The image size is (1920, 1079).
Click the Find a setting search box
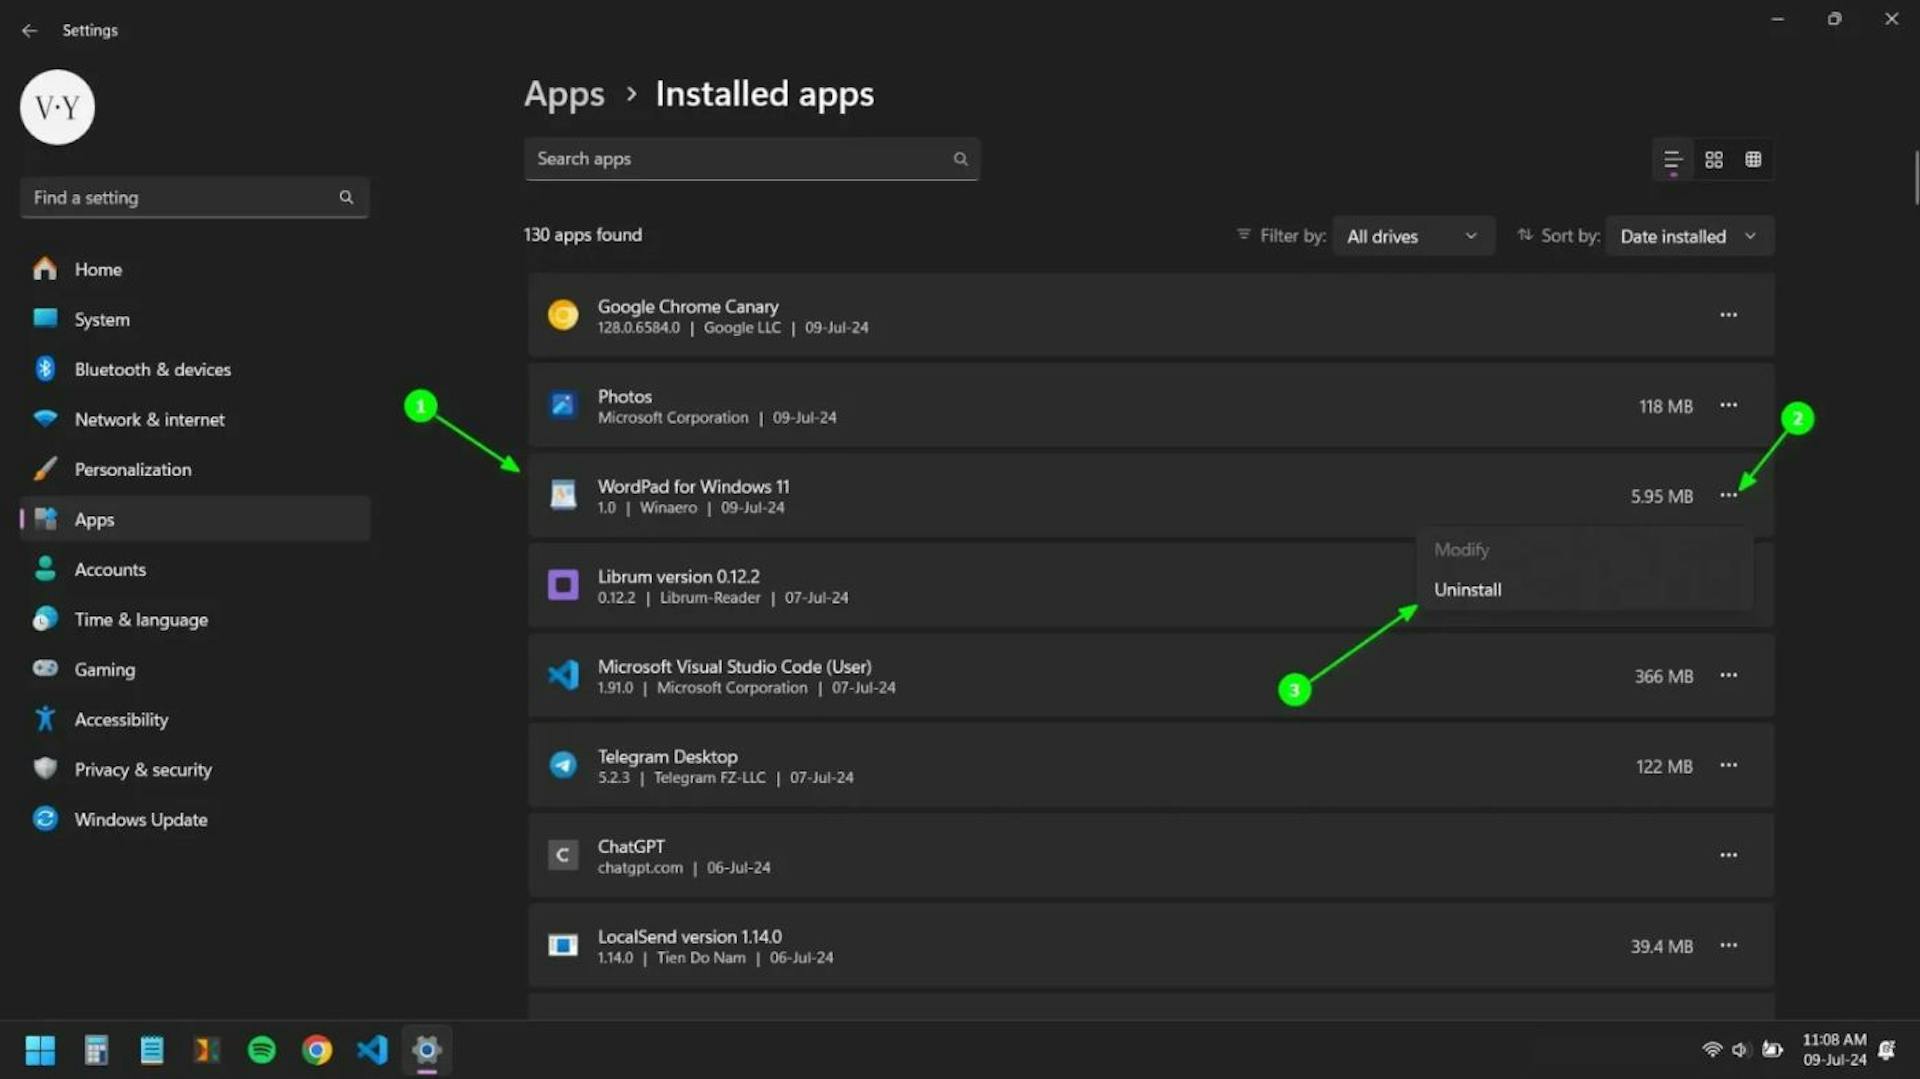[185, 198]
